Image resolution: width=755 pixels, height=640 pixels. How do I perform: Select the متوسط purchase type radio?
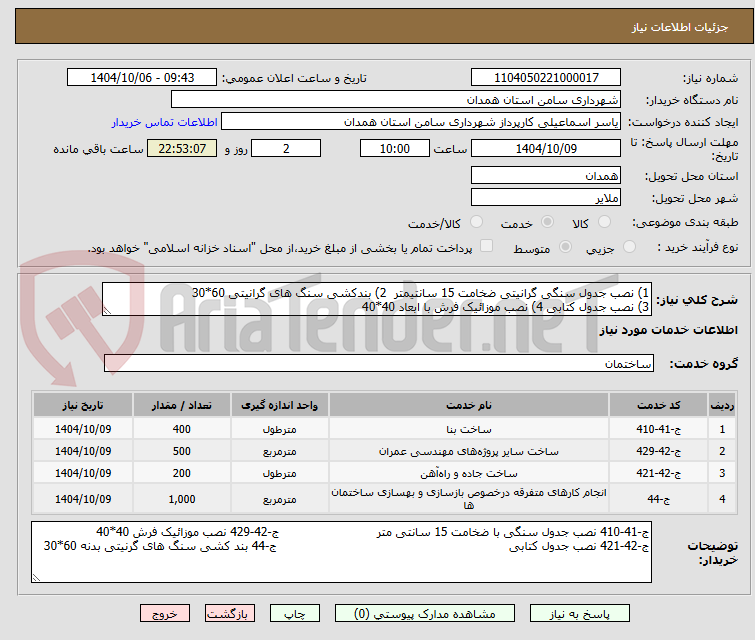pyautogui.click(x=565, y=247)
